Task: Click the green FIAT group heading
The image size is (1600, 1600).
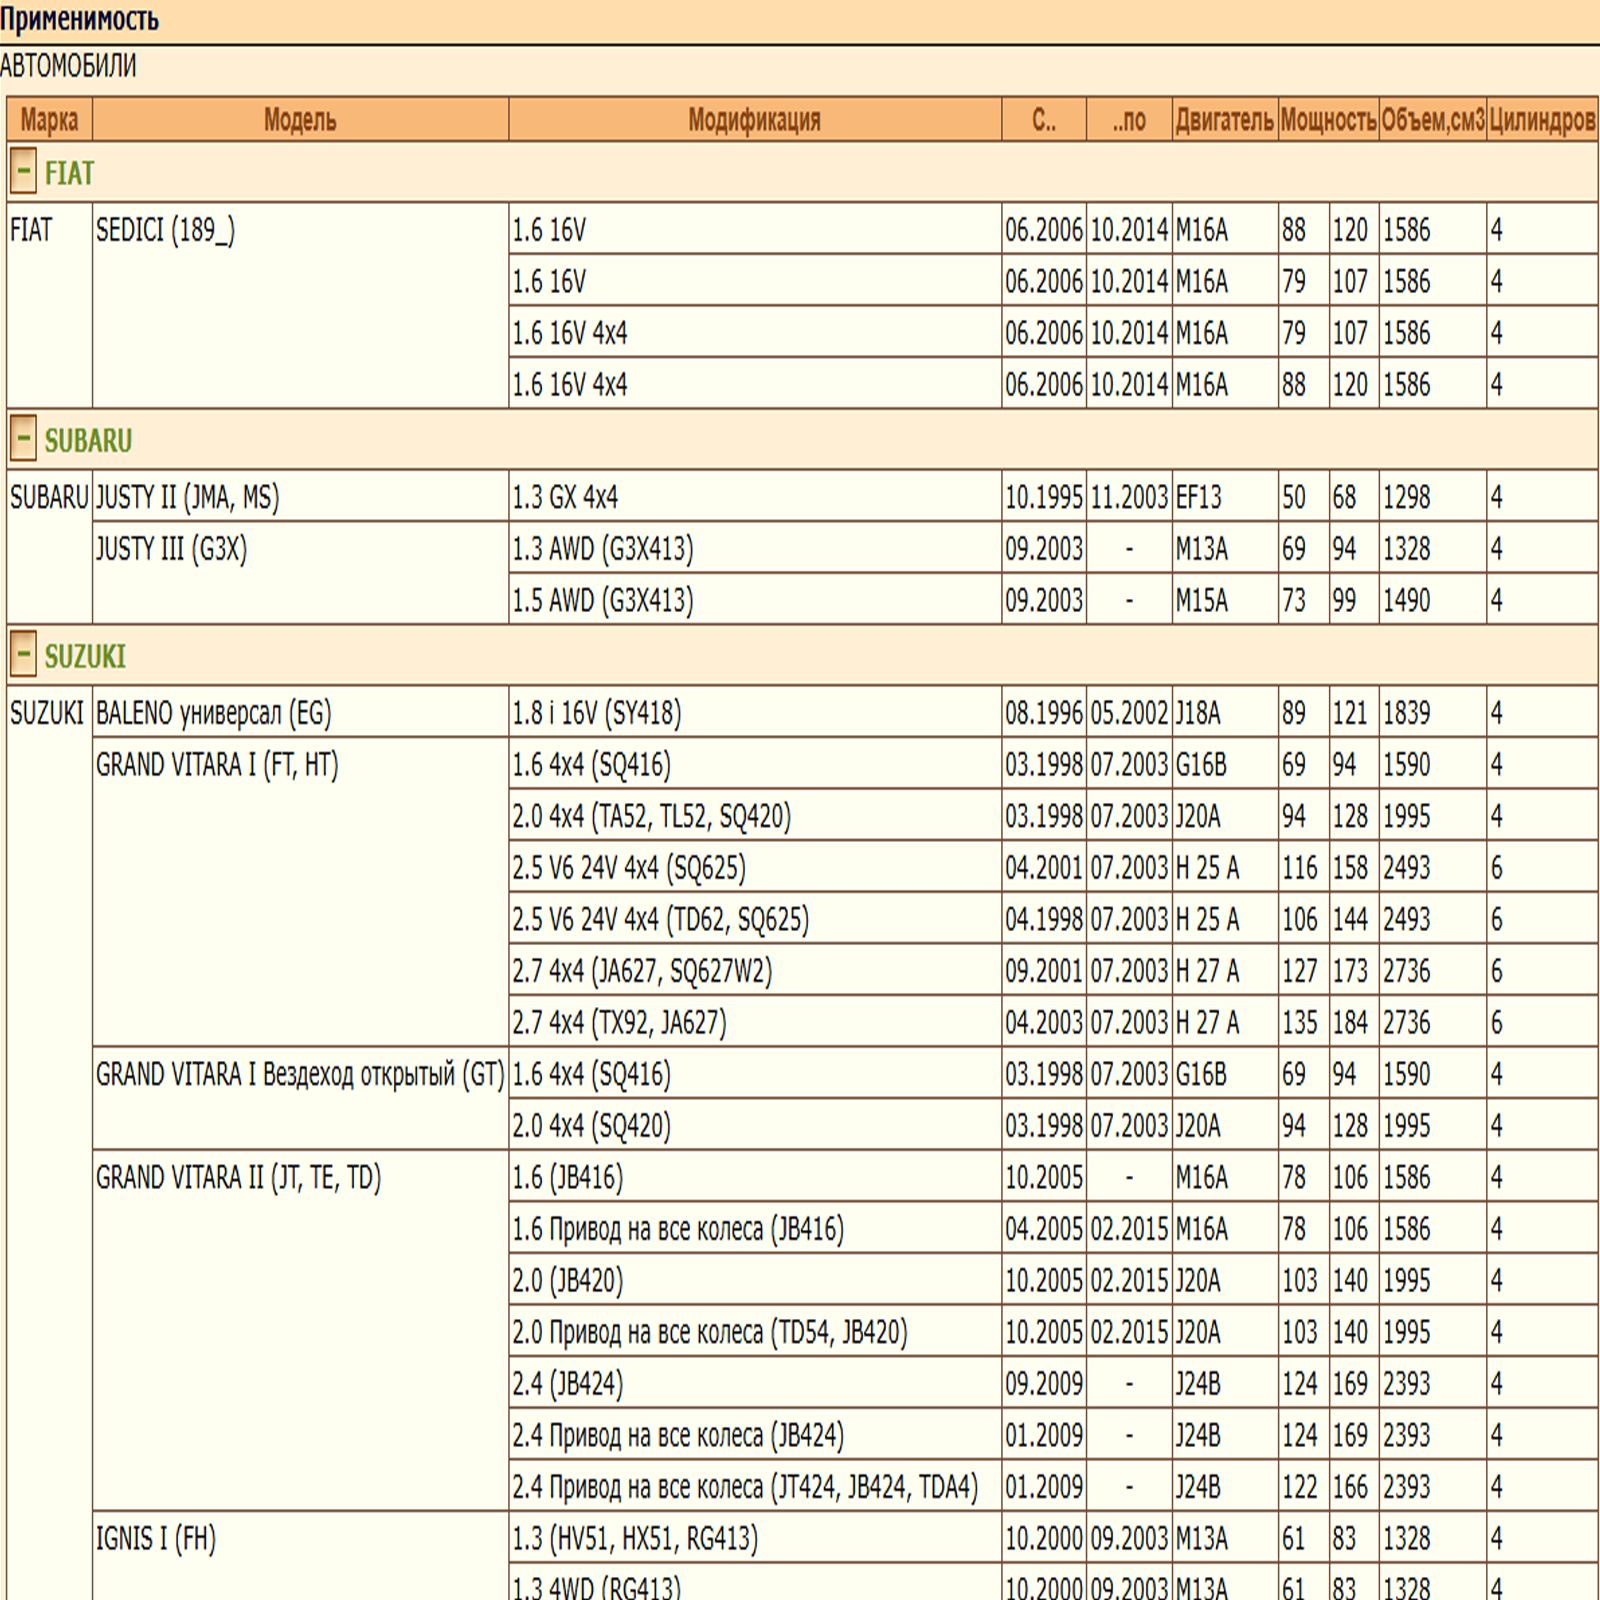Action: (x=69, y=173)
